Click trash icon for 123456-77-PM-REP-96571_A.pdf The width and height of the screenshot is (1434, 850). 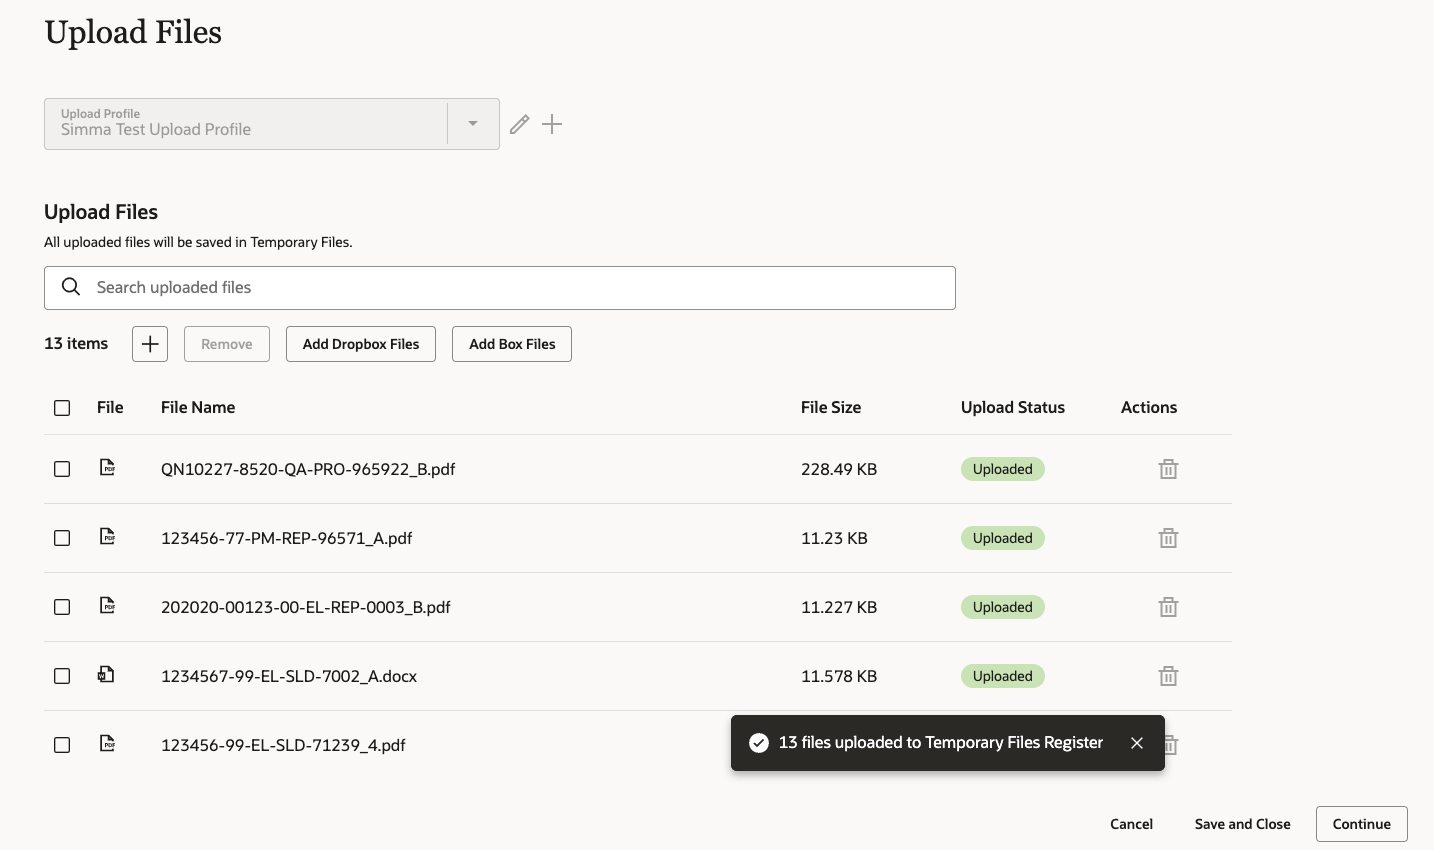pyautogui.click(x=1168, y=538)
